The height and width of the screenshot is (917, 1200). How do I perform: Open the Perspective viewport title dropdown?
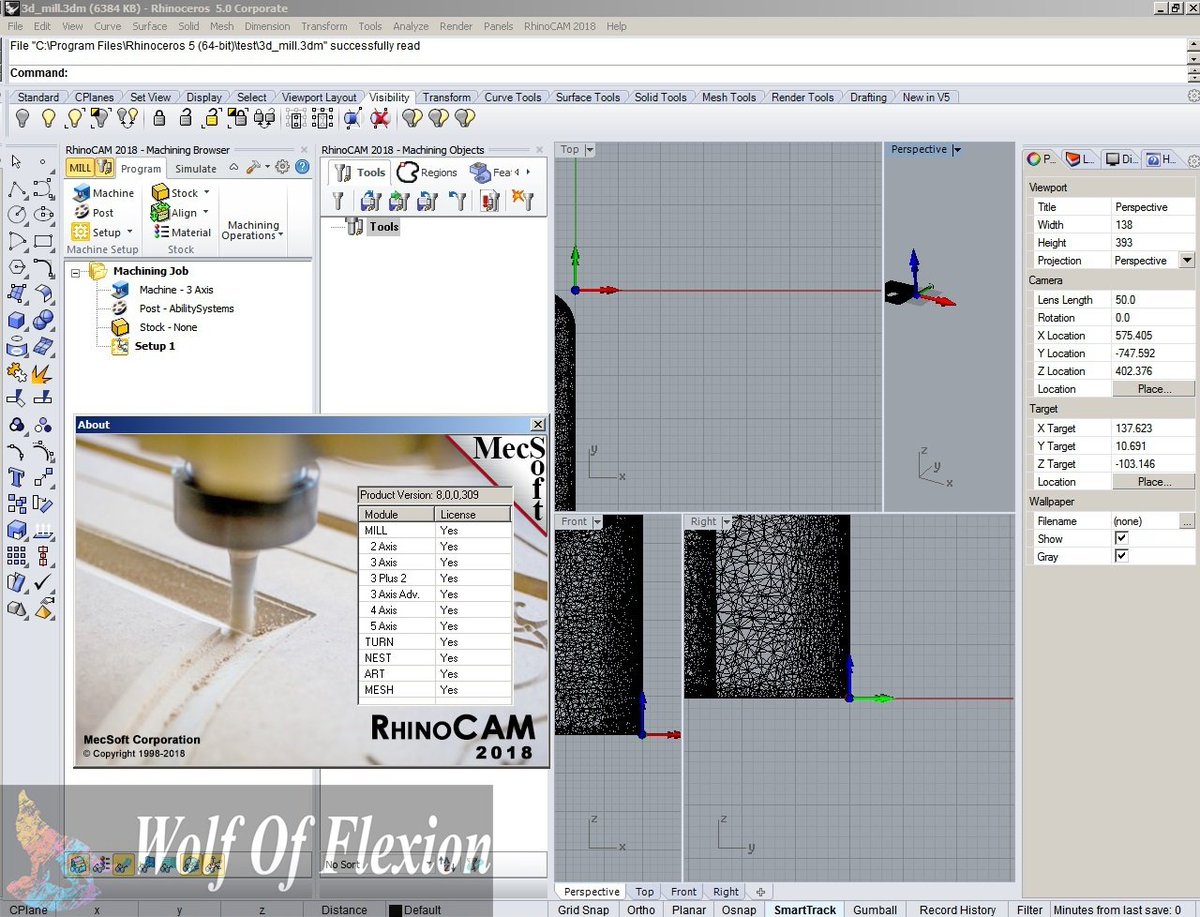point(957,150)
